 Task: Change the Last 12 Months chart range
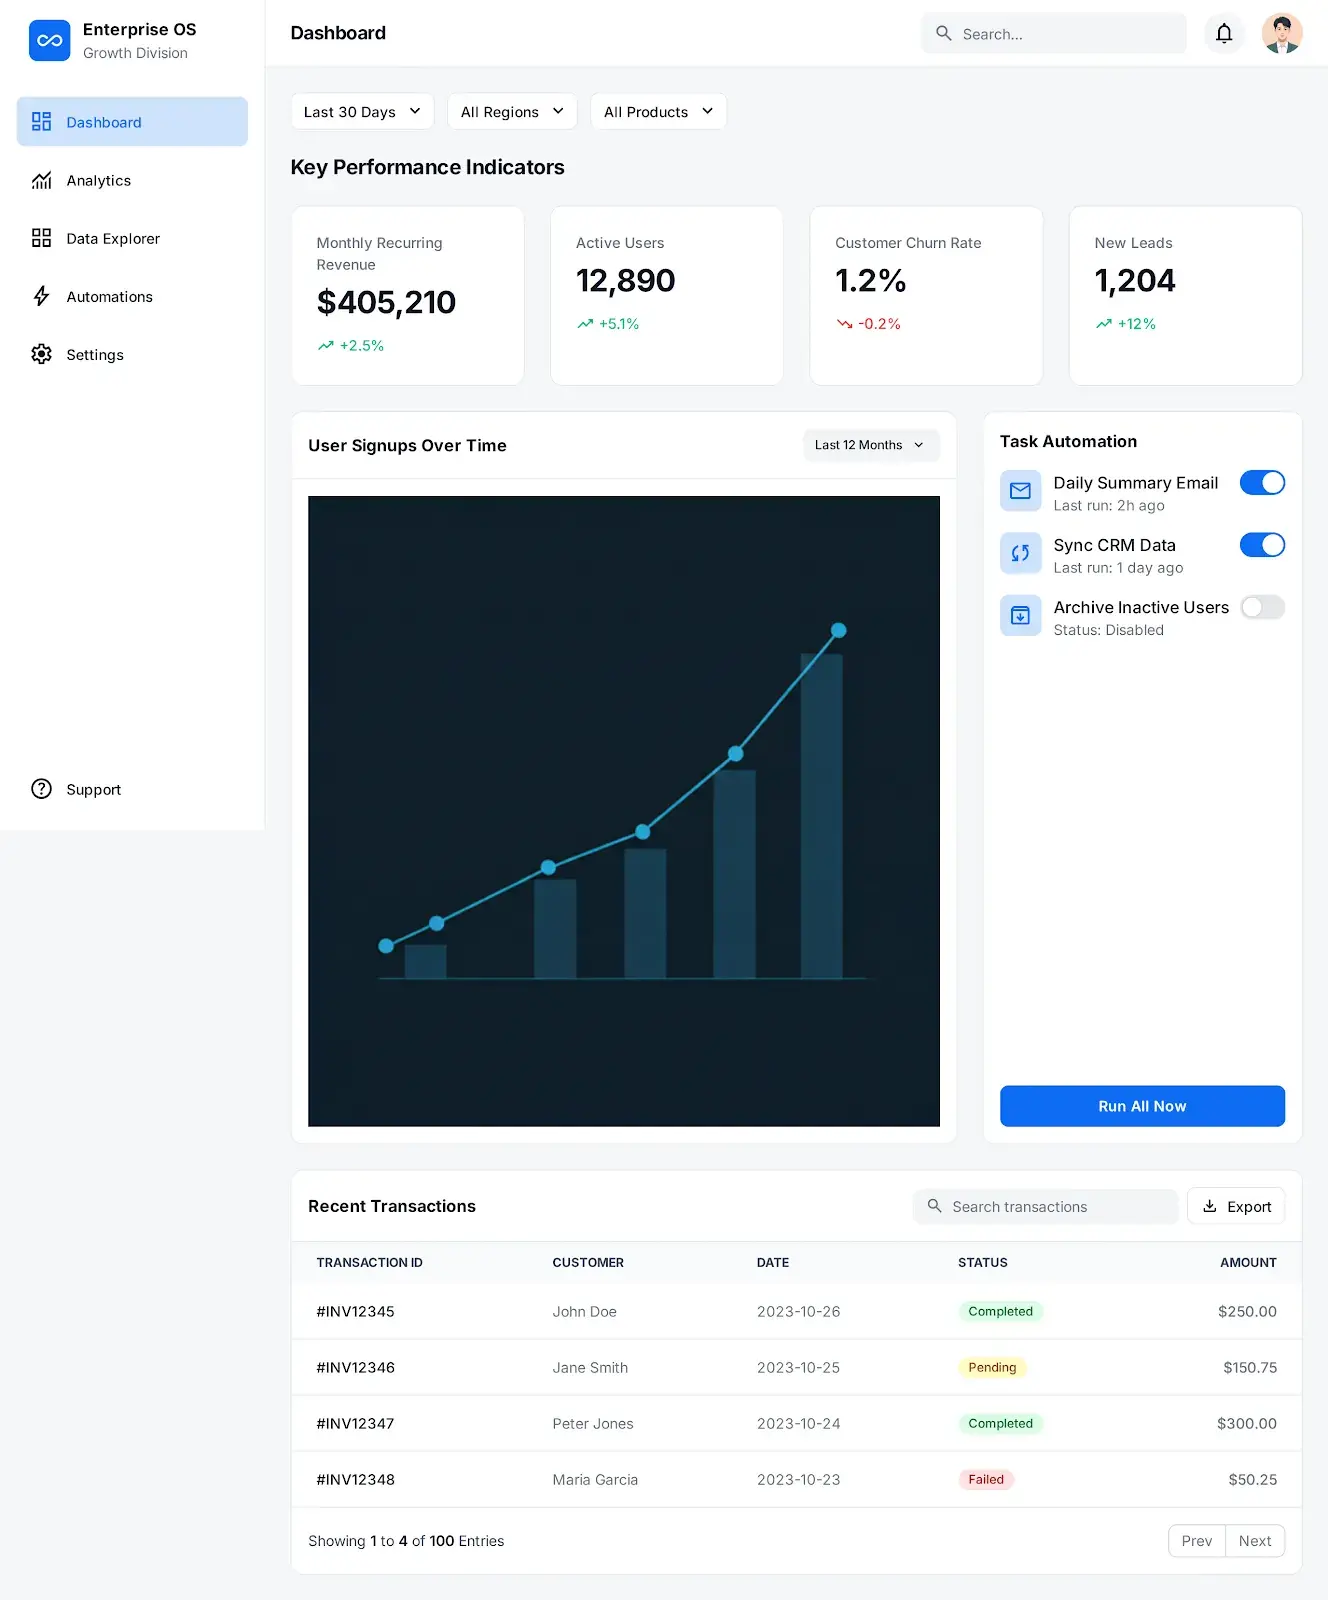click(871, 445)
